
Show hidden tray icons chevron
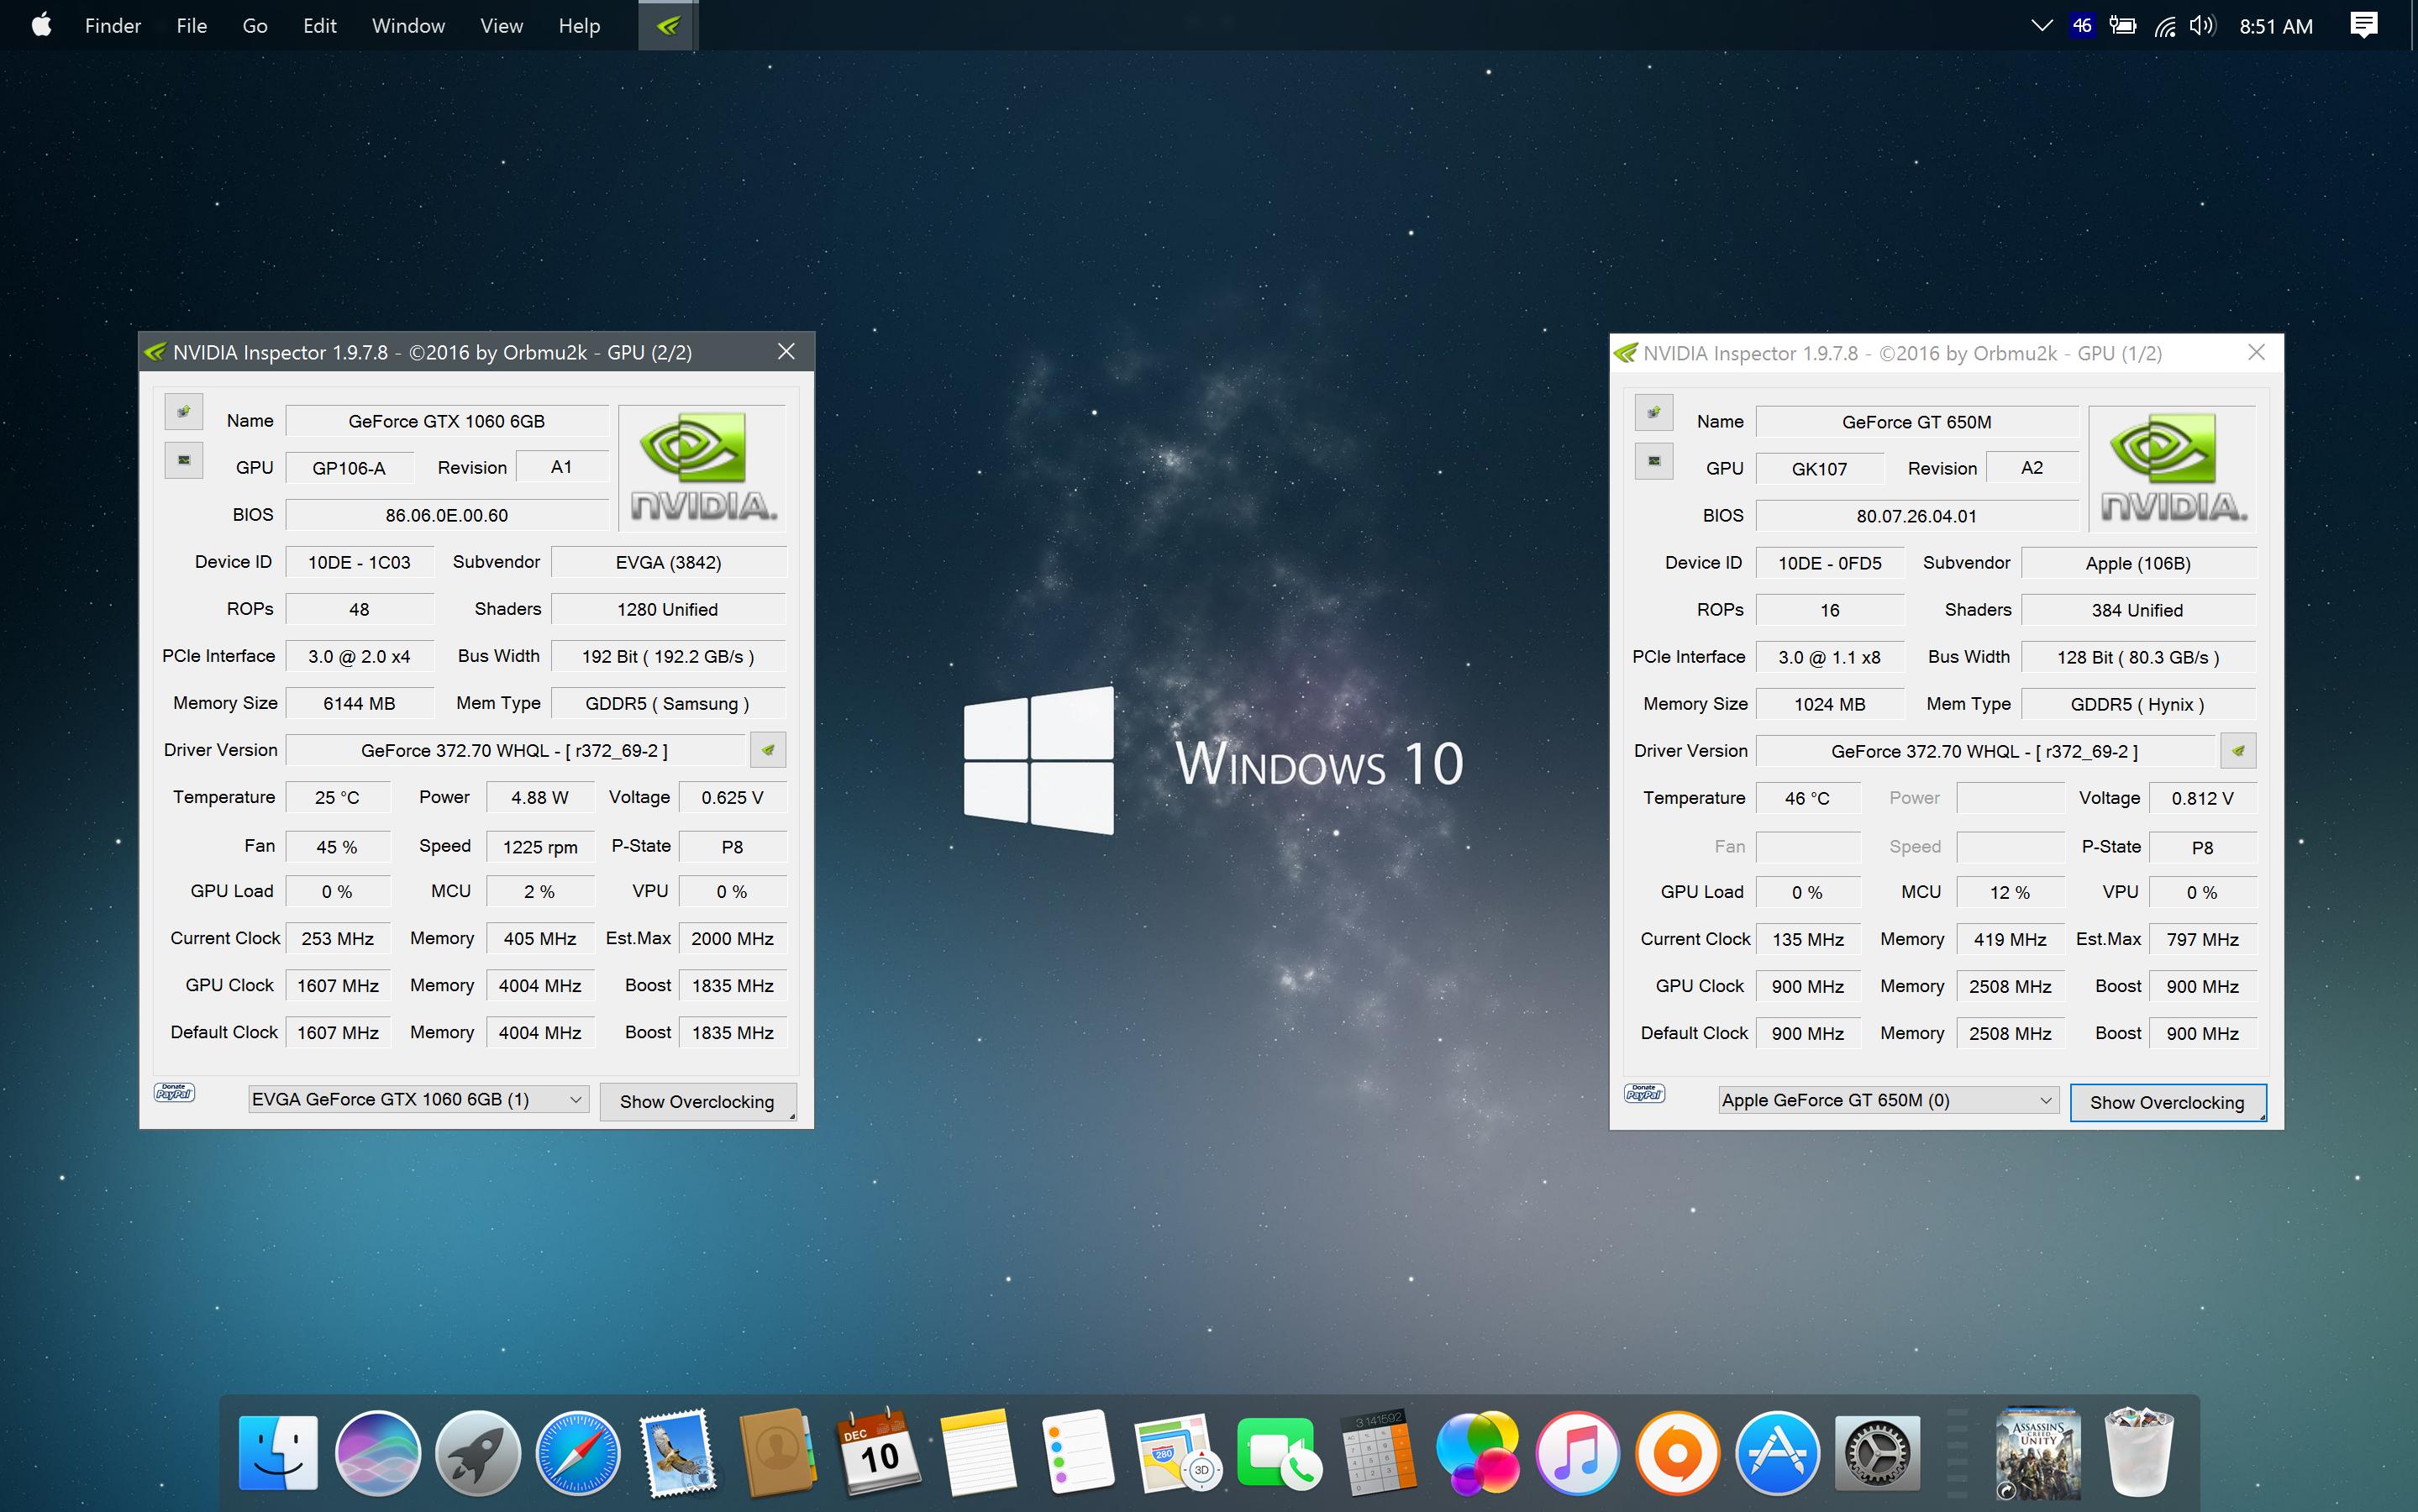point(2041,26)
